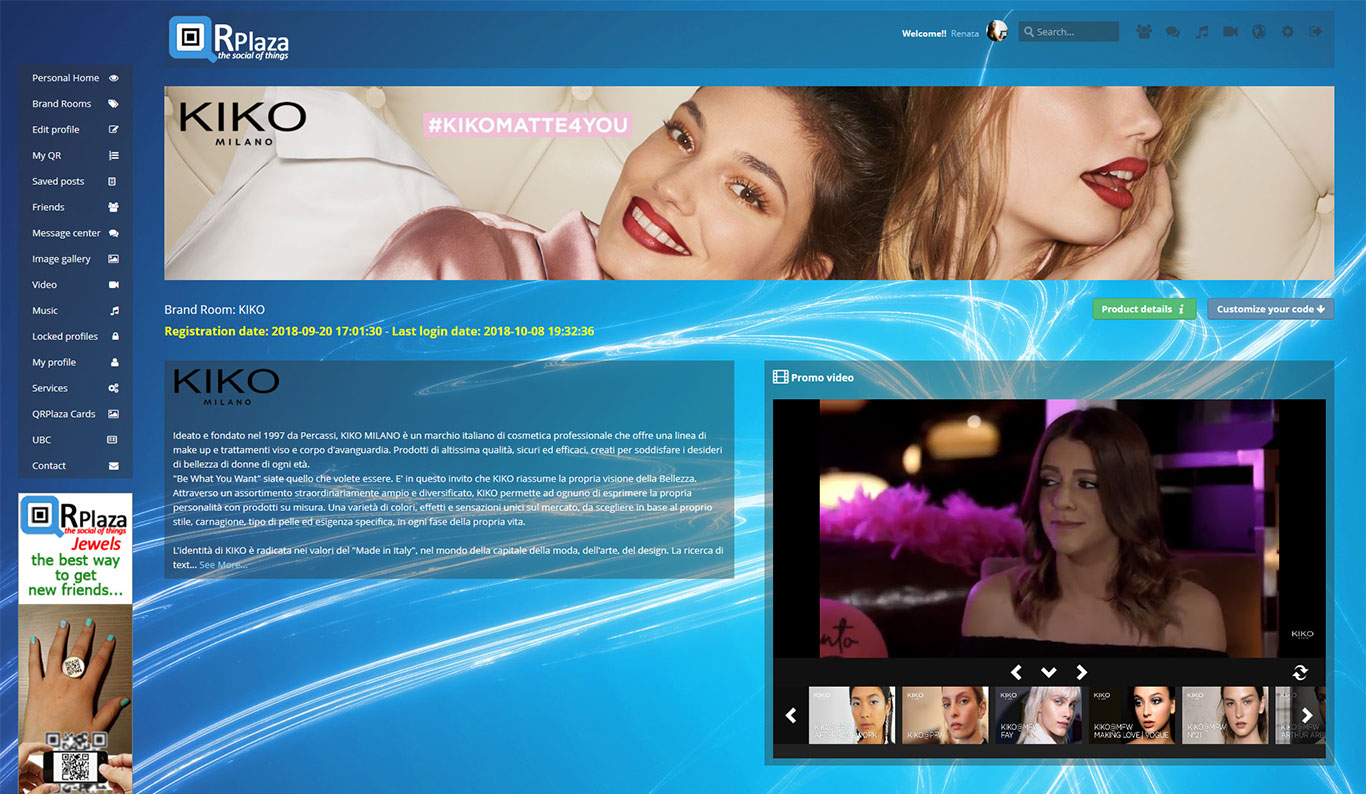Click Renata's profile avatar
This screenshot has height=794, width=1366.
[x=997, y=32]
